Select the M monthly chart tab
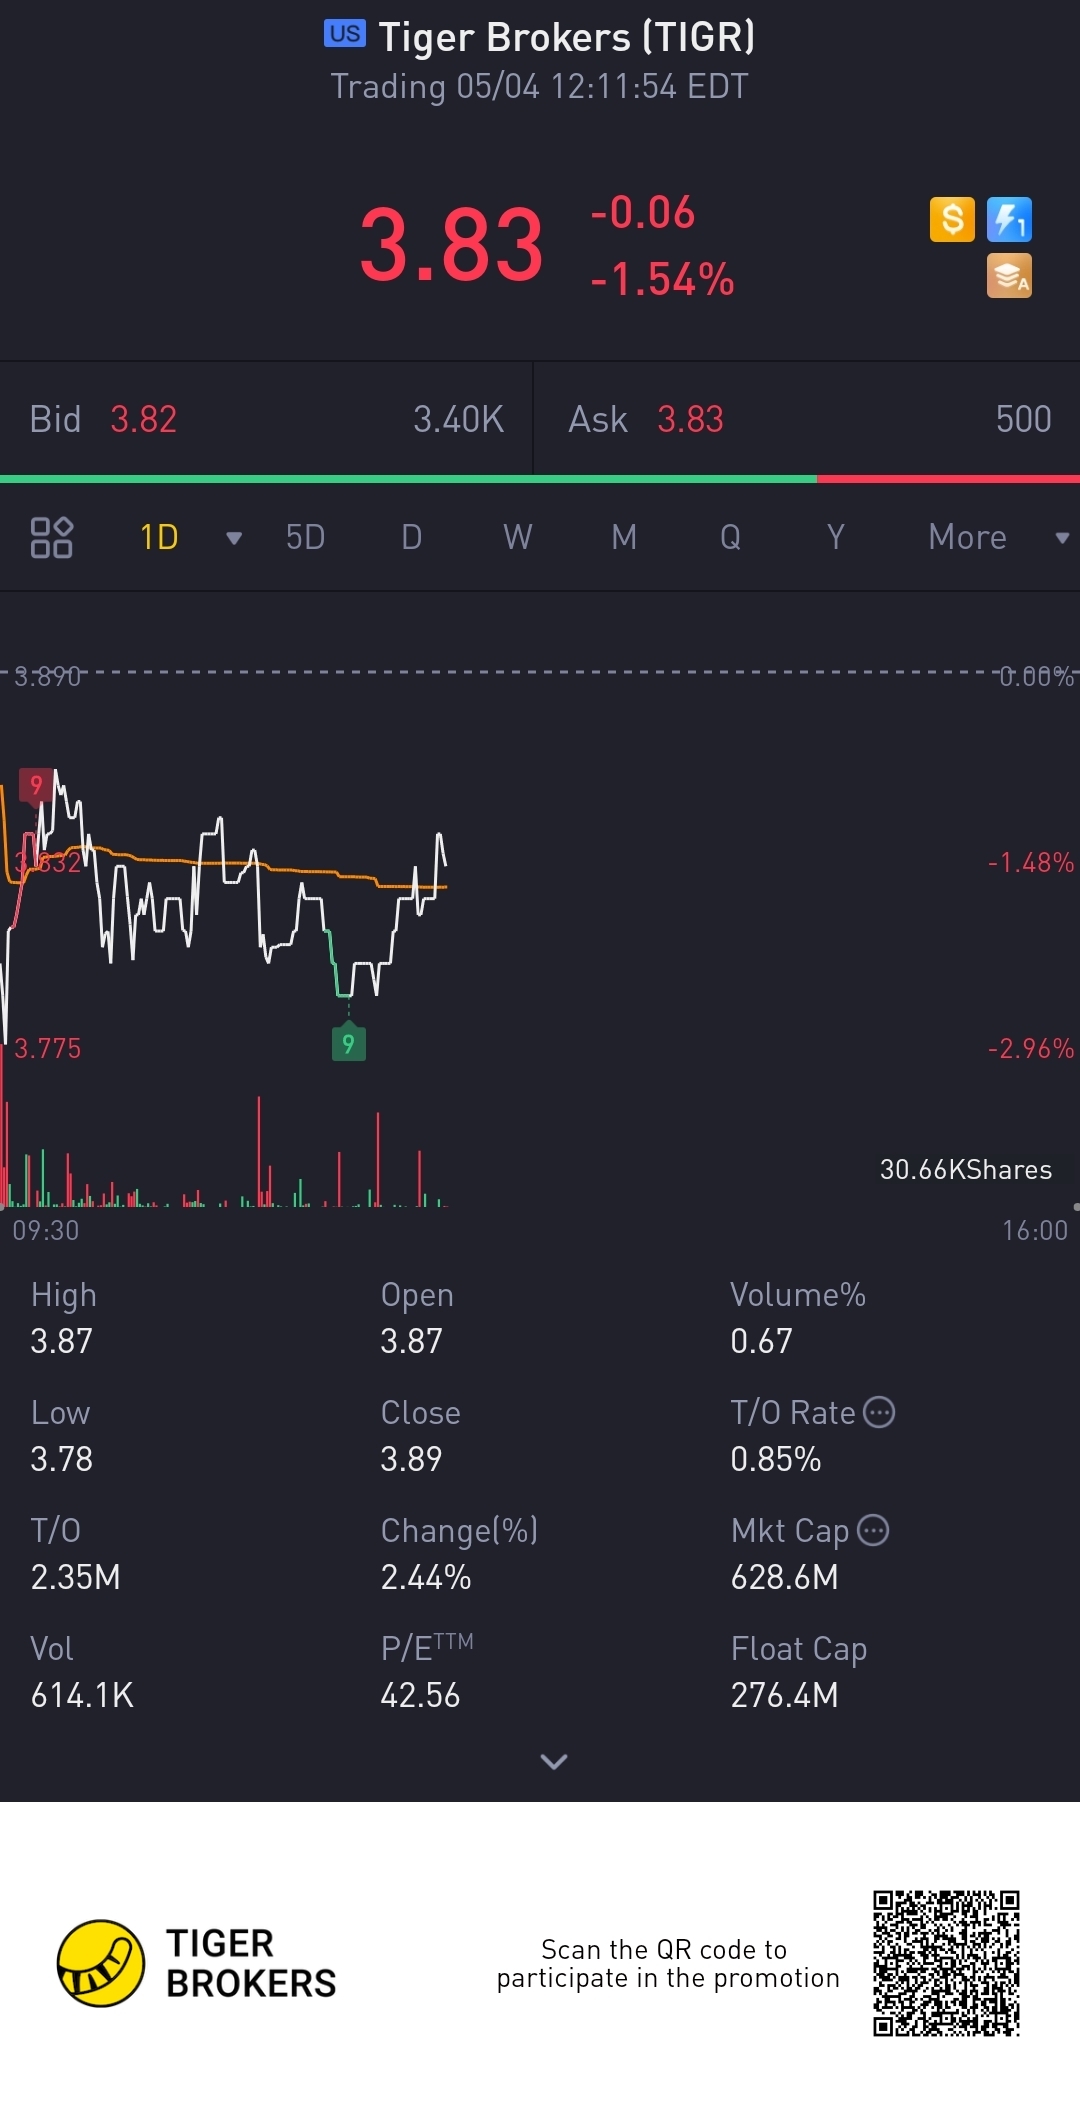1080x2125 pixels. pos(624,537)
